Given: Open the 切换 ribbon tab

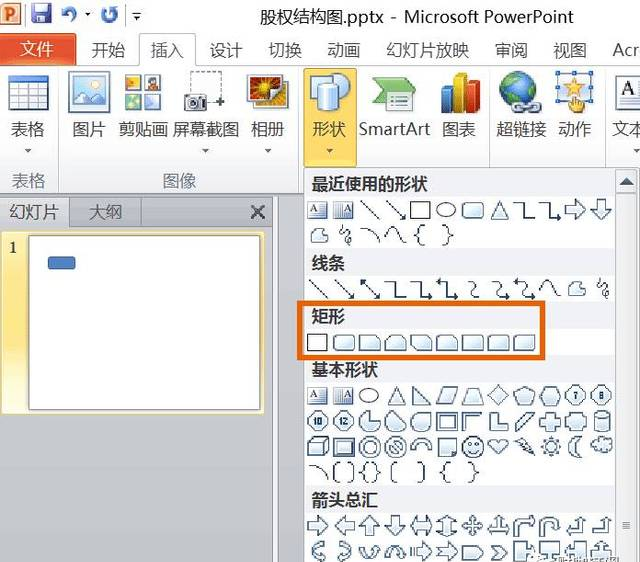Looking at the screenshot, I should click(285, 50).
